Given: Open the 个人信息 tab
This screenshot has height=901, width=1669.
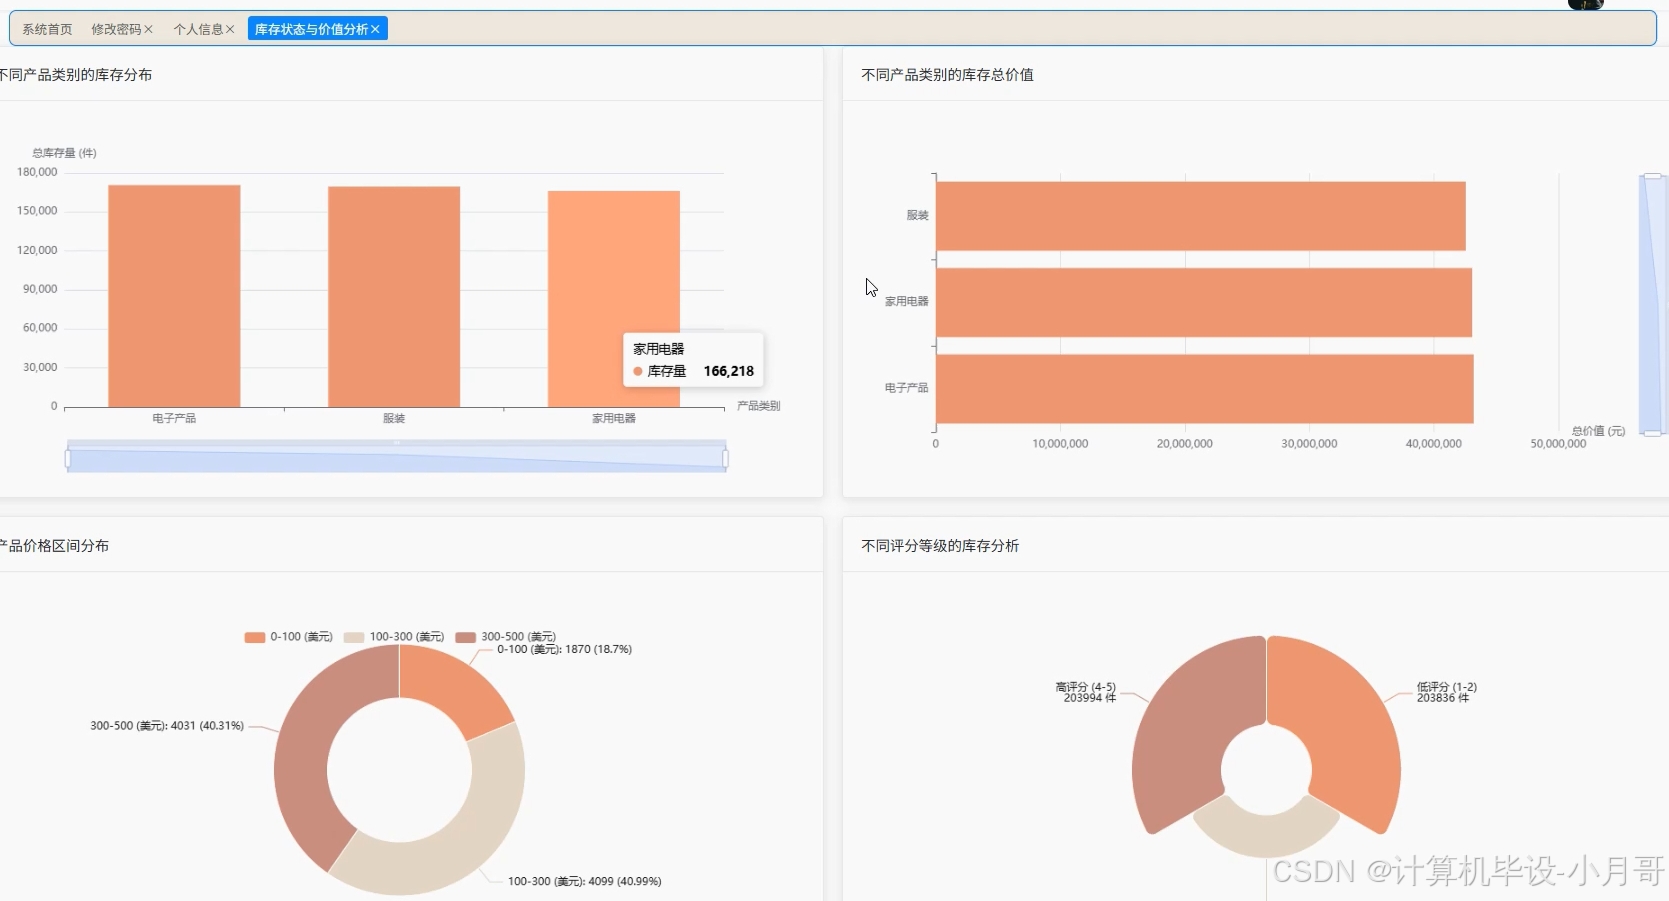Looking at the screenshot, I should point(198,30).
